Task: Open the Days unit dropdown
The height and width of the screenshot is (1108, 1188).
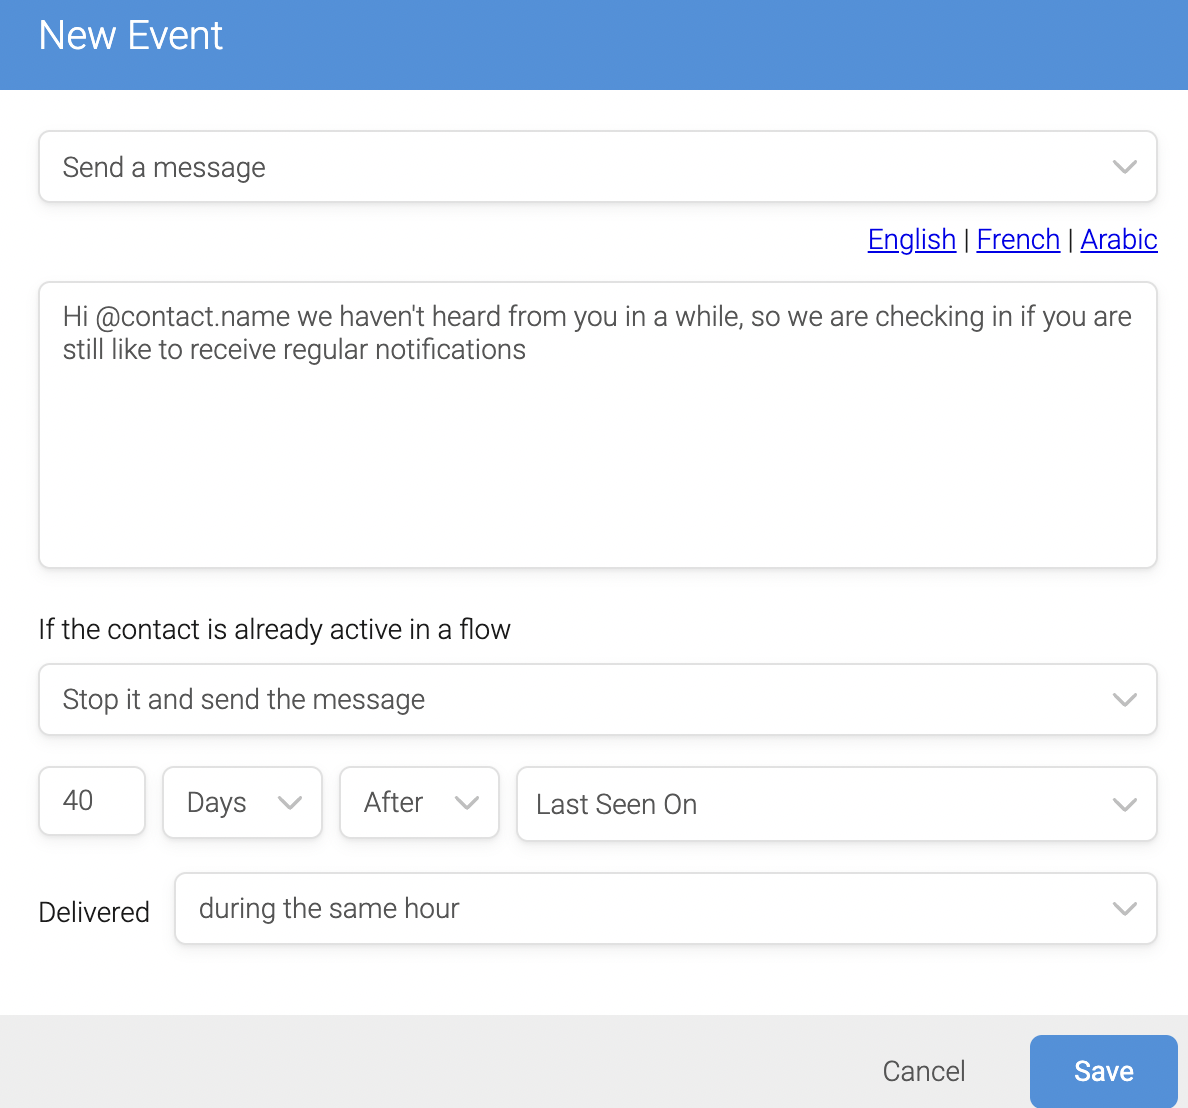Action: pyautogui.click(x=242, y=802)
